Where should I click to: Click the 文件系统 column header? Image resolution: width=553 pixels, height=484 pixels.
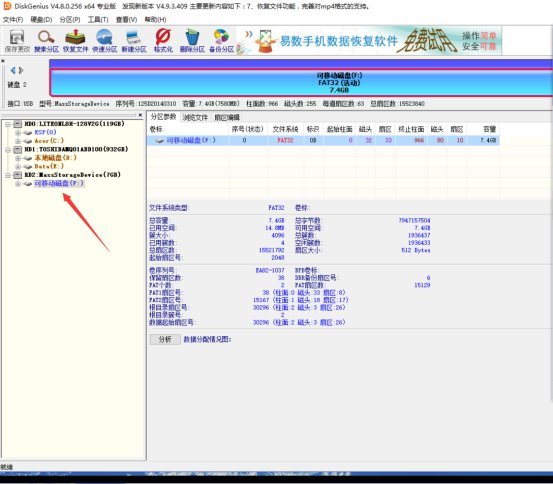tap(285, 129)
